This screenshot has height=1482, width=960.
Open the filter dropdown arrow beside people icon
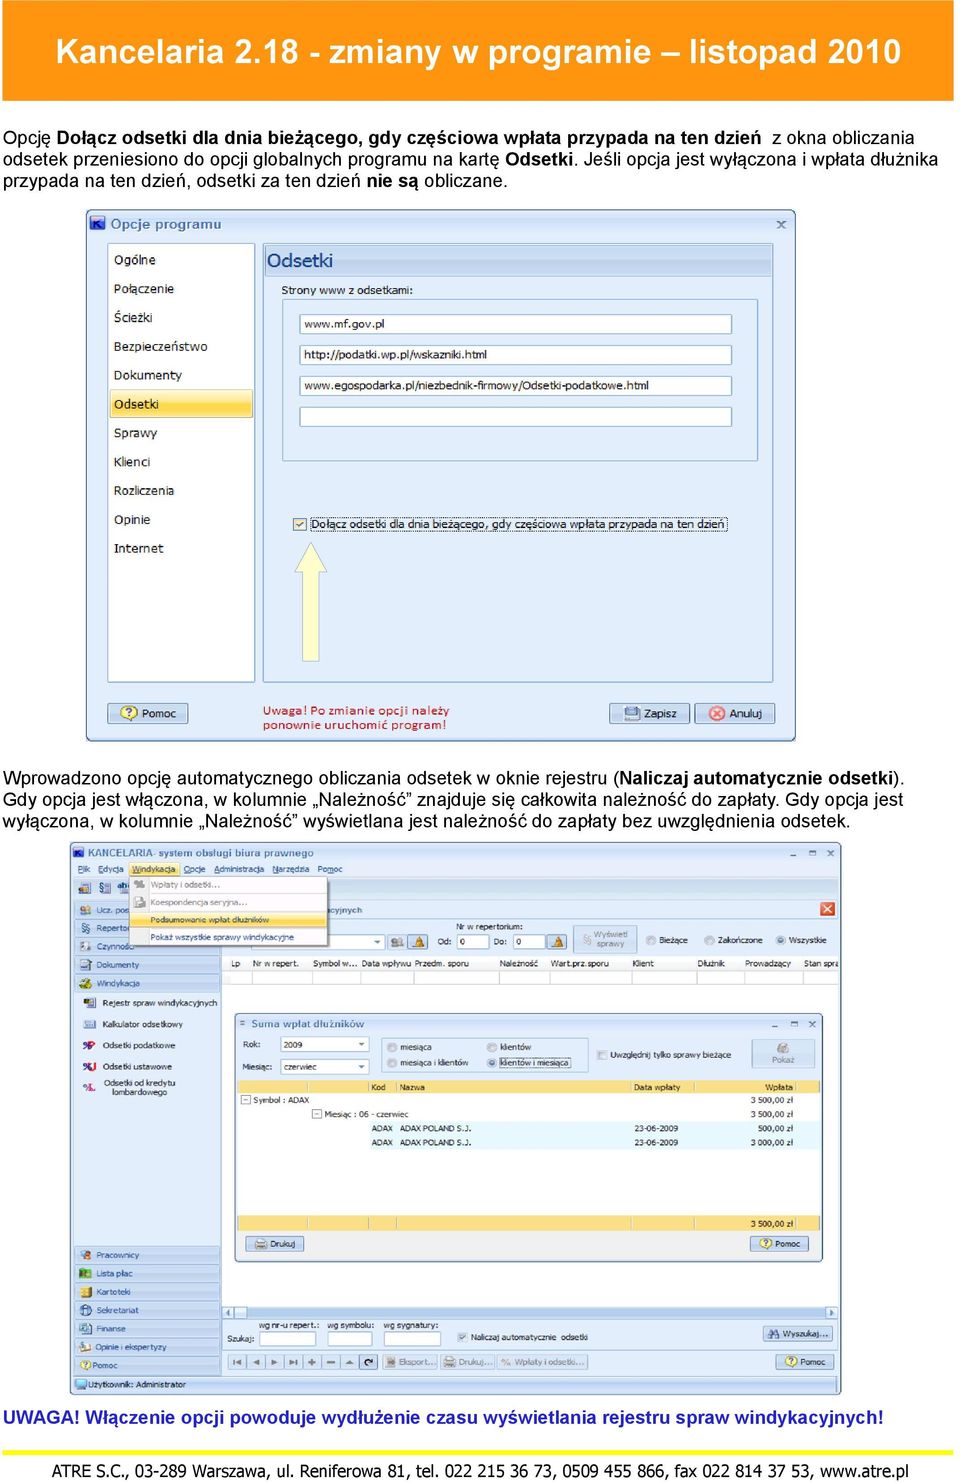(x=377, y=941)
